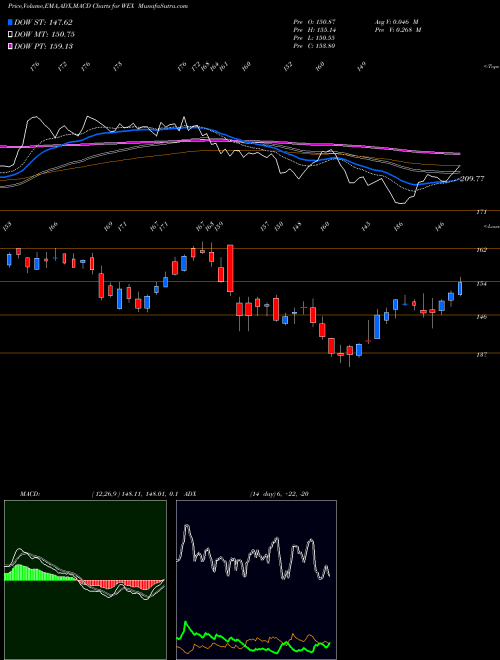Click the 137 price axis label
This screenshot has height=660, width=500.
[x=481, y=354]
